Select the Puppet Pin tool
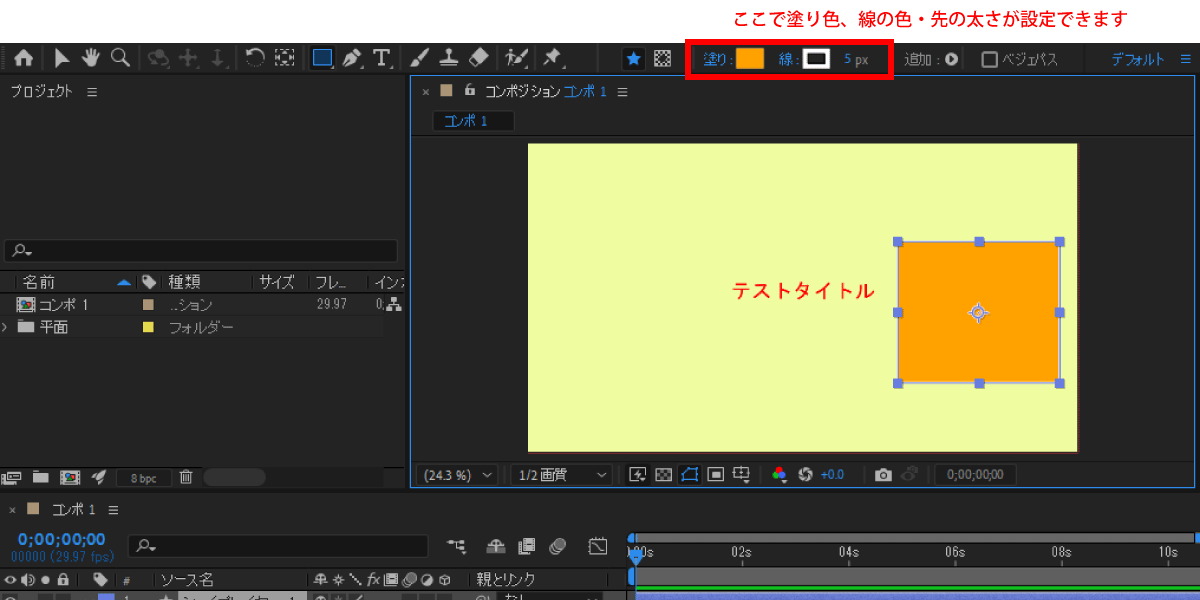The height and width of the screenshot is (600, 1200). click(x=552, y=58)
